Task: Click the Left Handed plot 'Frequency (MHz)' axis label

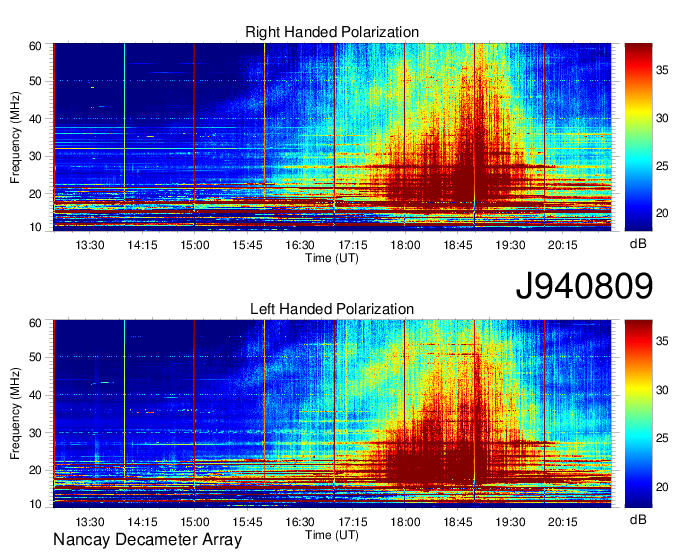Action: point(15,414)
